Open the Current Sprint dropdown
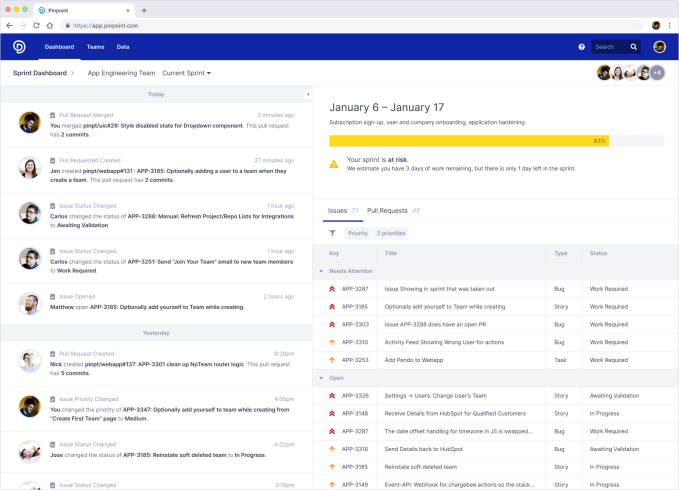Image resolution: width=679 pixels, height=490 pixels. coord(187,73)
